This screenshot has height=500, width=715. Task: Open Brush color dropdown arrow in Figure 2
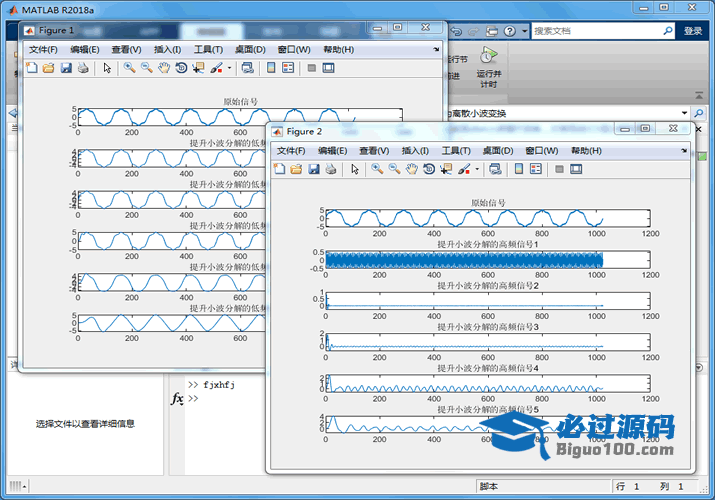click(477, 169)
